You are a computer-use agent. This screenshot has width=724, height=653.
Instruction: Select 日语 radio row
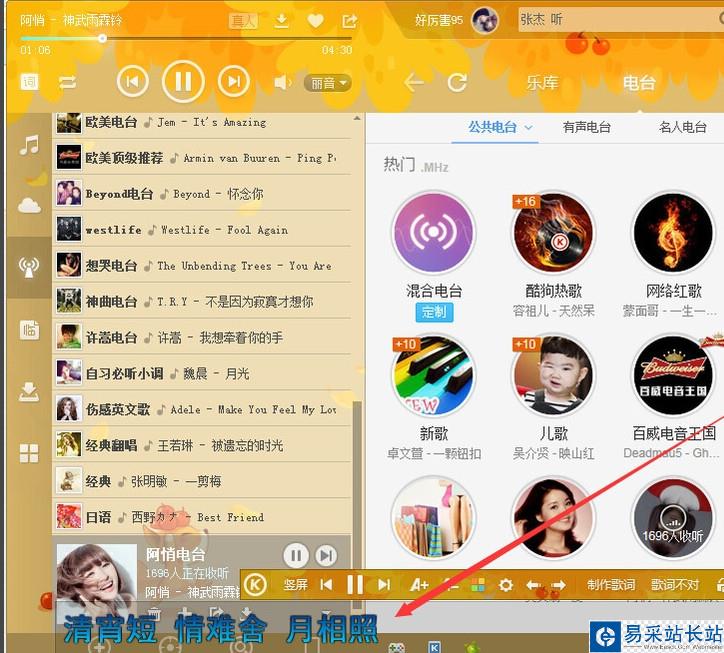pyautogui.click(x=202, y=517)
